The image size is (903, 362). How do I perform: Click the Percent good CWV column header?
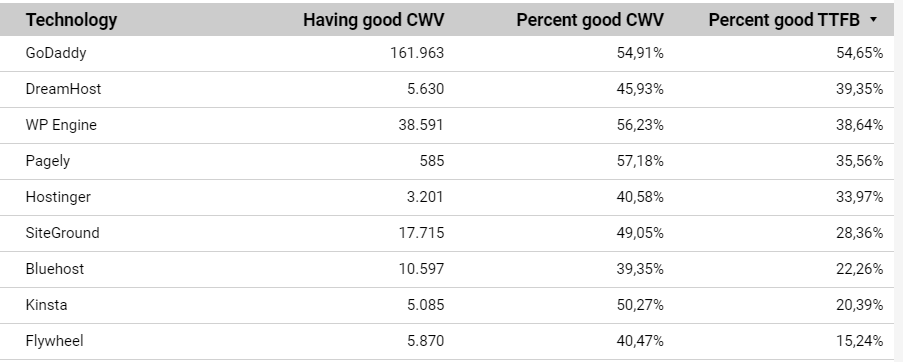(x=590, y=20)
